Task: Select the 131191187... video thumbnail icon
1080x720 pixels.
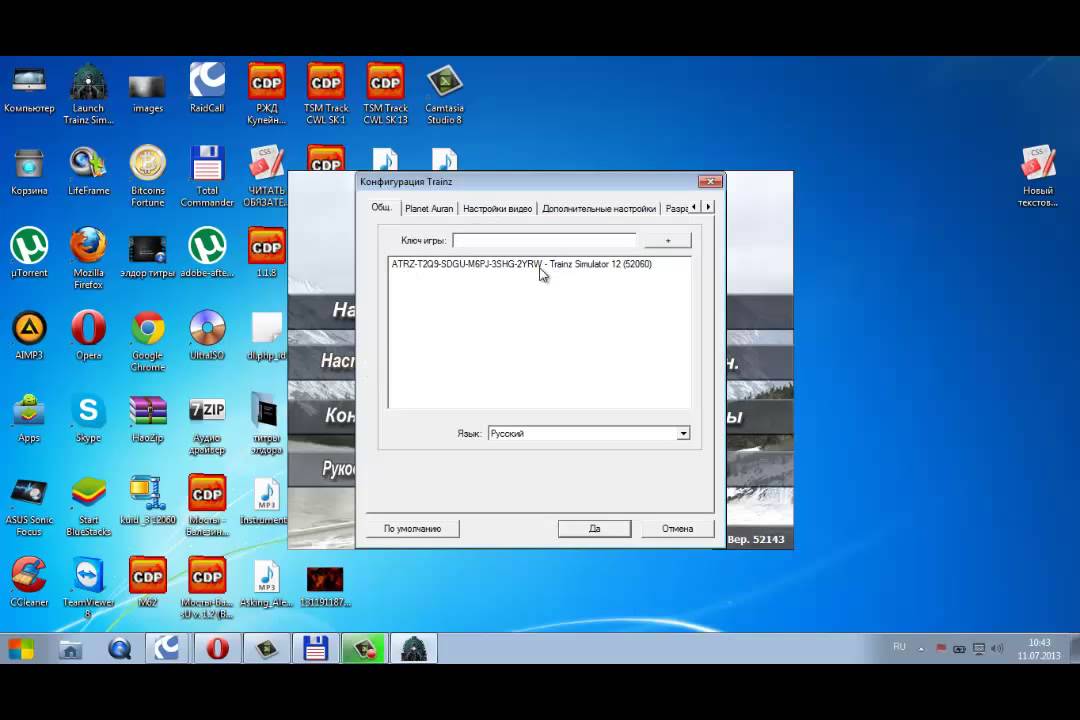Action: (x=324, y=586)
